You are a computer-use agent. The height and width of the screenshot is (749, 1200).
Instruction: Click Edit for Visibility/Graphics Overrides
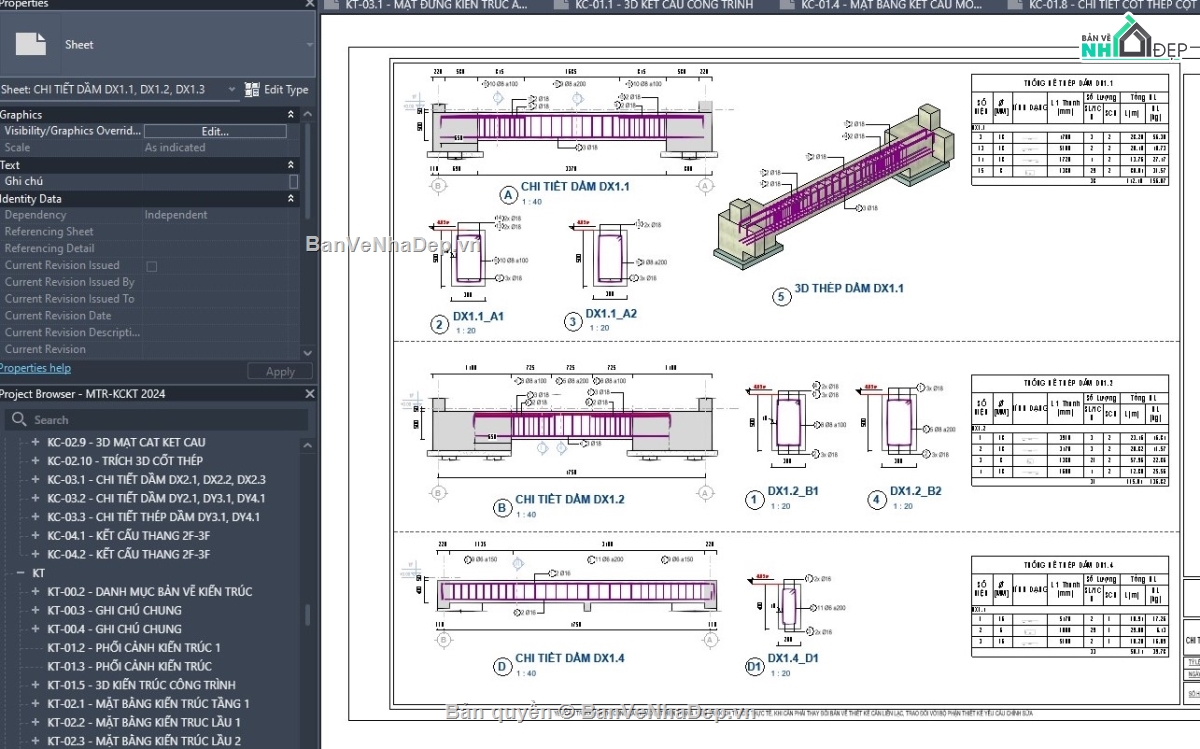click(x=215, y=131)
